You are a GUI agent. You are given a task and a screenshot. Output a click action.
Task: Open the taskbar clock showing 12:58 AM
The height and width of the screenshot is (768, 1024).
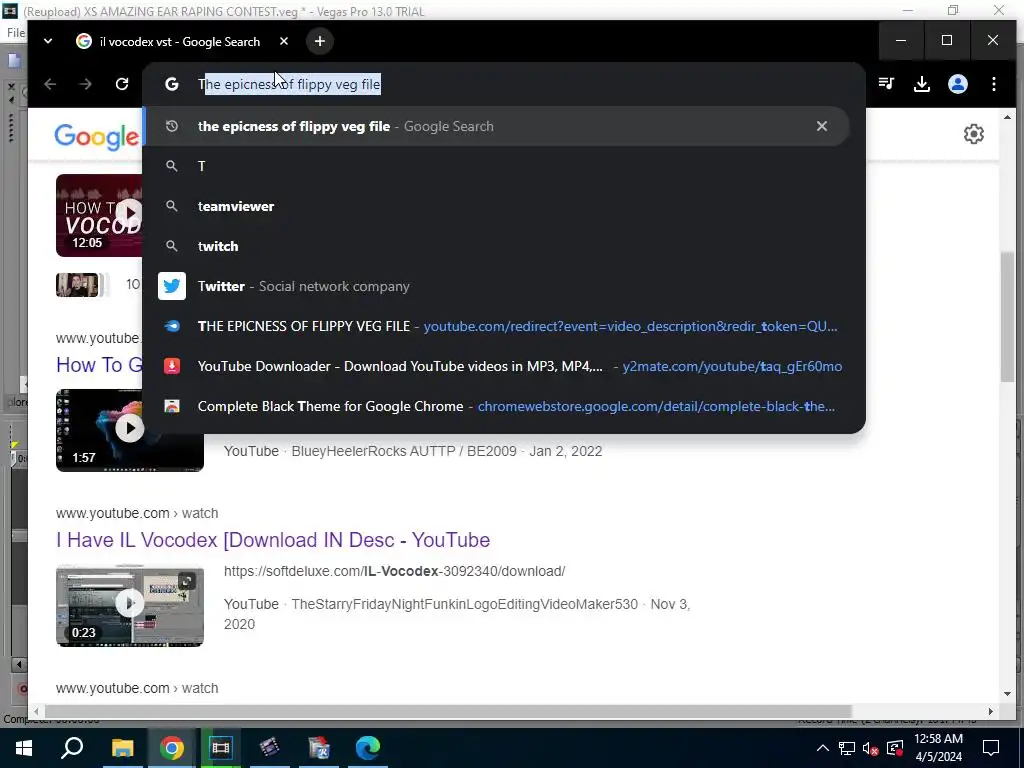(x=938, y=748)
